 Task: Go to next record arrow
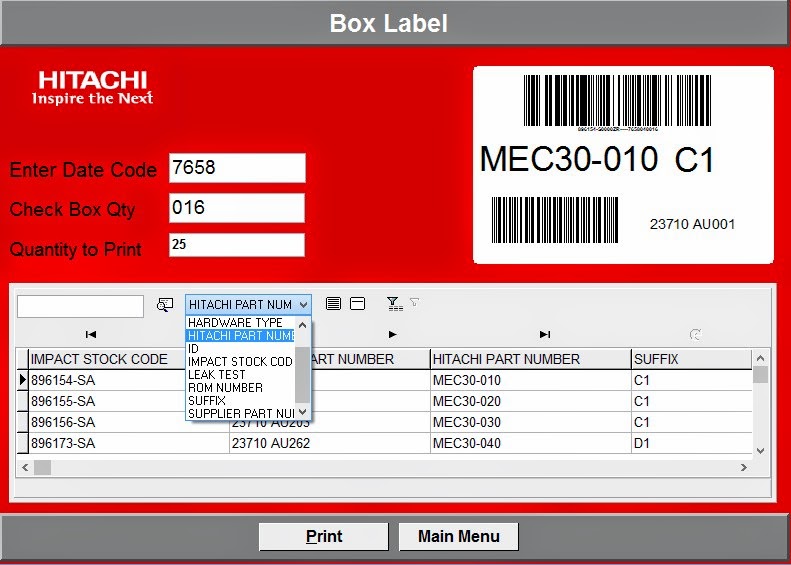pos(392,334)
